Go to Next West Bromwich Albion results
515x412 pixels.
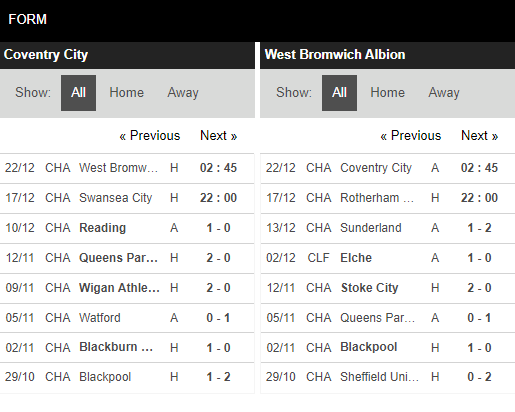[480, 136]
